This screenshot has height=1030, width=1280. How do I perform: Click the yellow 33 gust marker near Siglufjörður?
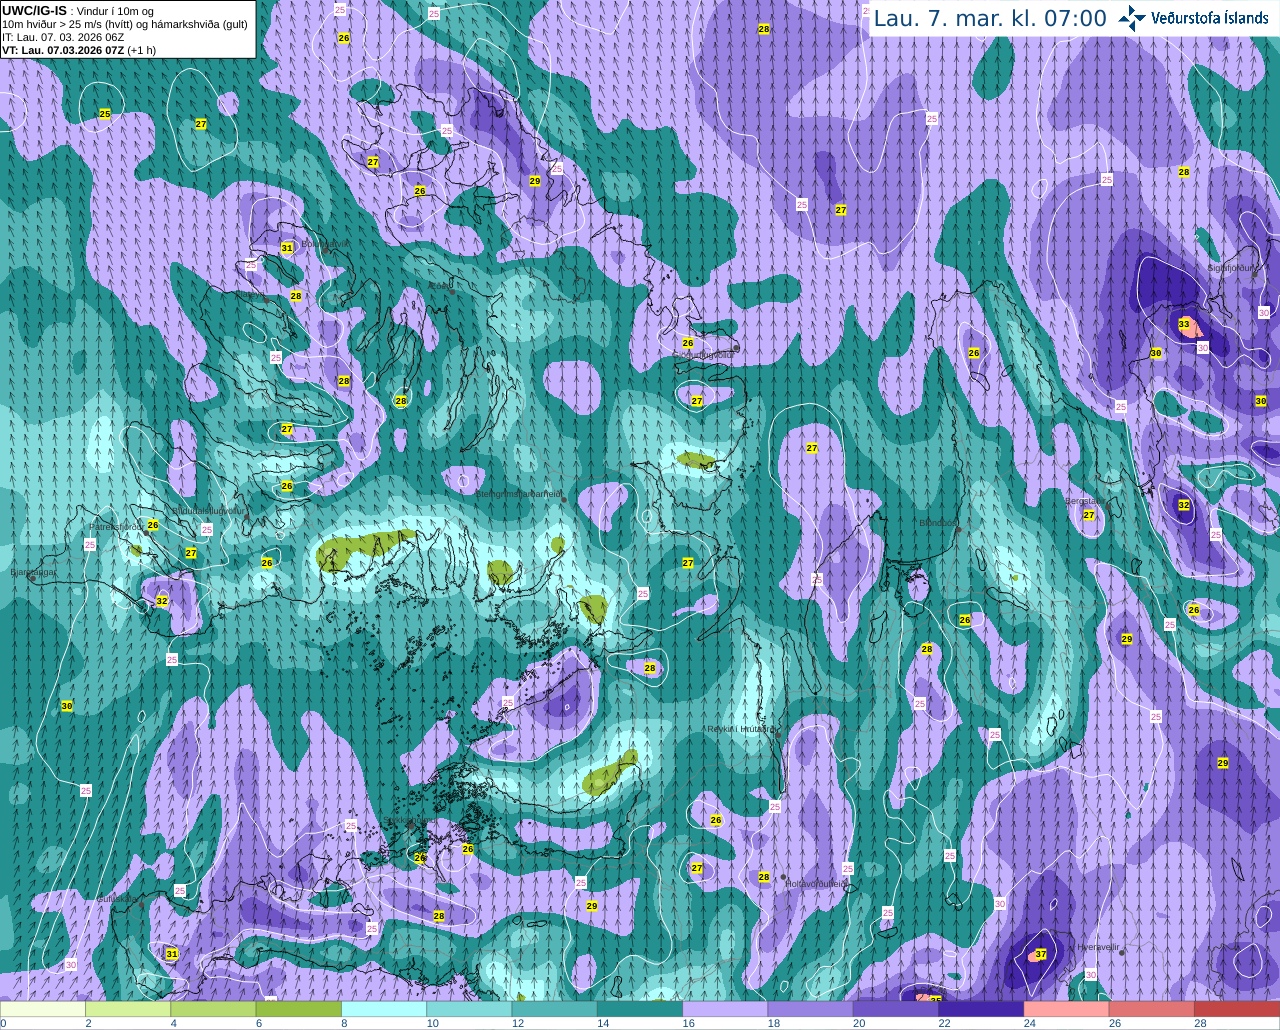coord(1184,324)
